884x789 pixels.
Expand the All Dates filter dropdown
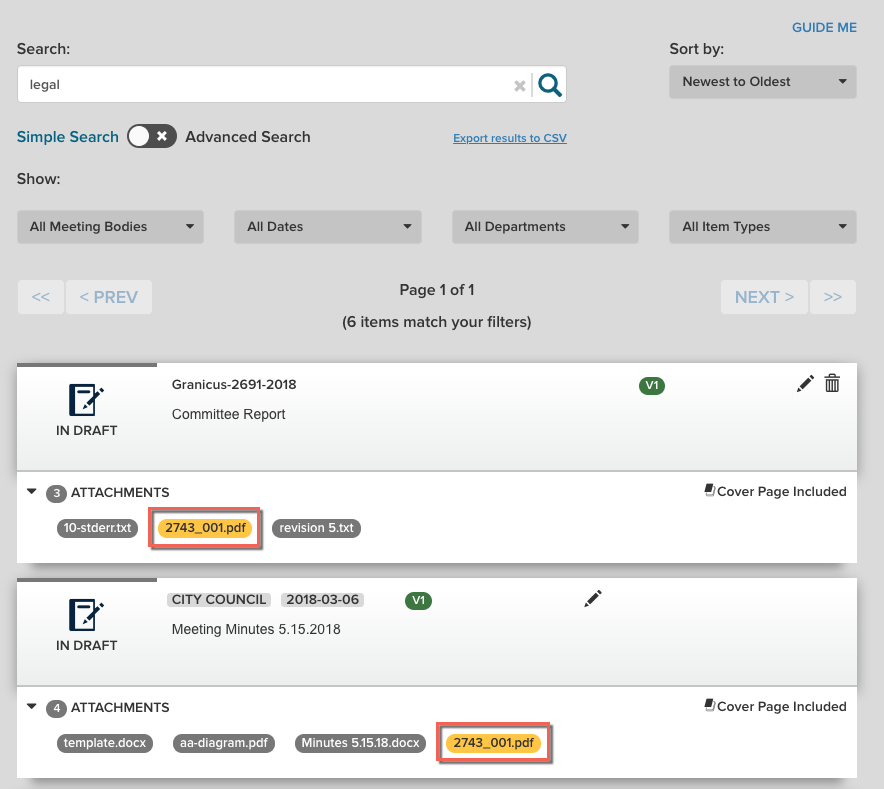(x=327, y=227)
